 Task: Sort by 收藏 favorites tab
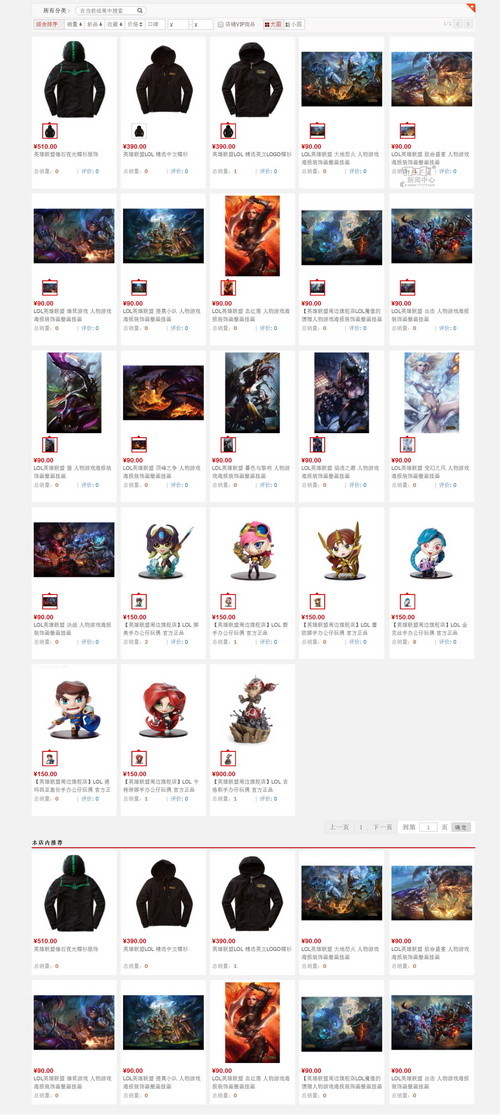(115, 24)
